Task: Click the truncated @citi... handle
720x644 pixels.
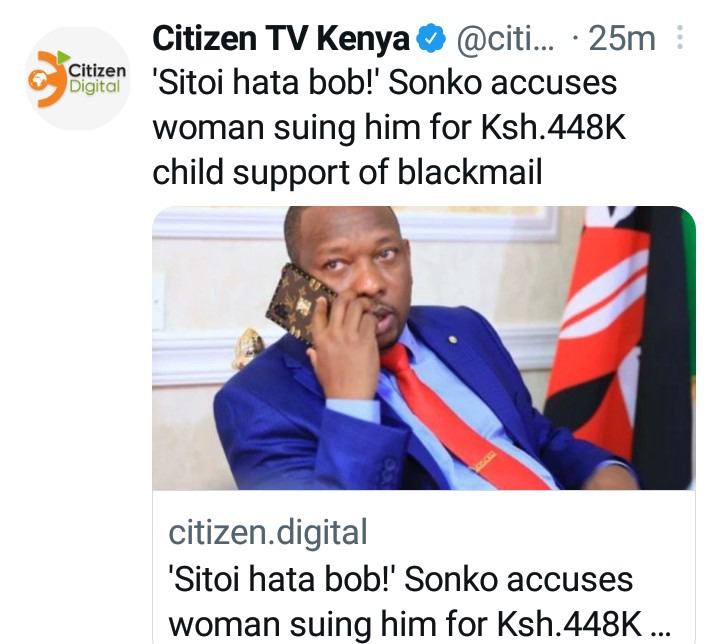Action: [505, 39]
